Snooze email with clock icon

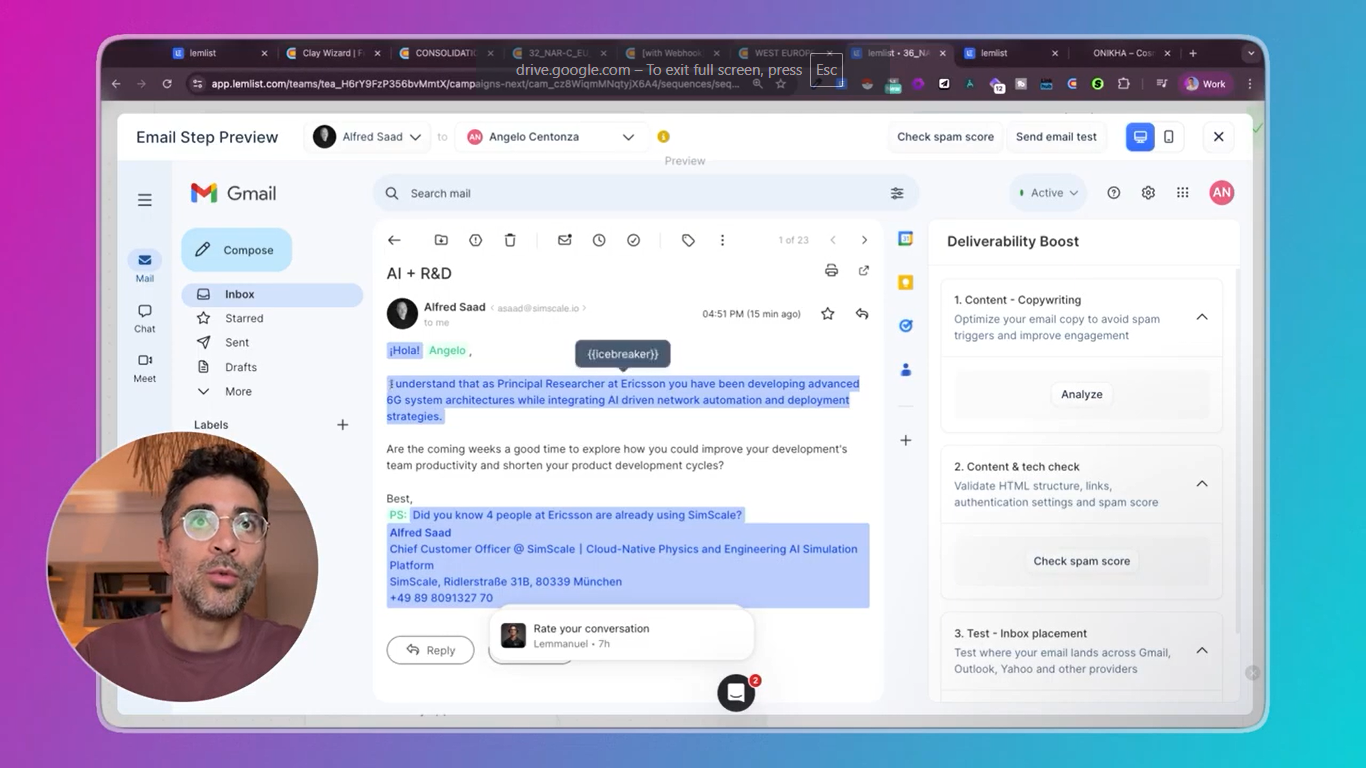click(599, 240)
